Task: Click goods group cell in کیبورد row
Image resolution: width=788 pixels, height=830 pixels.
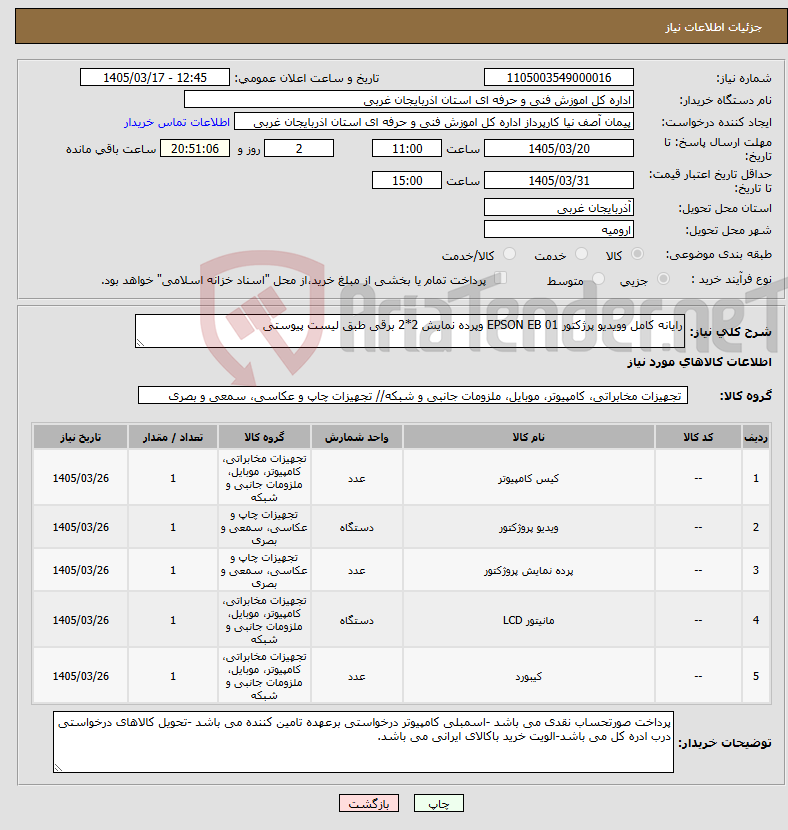Action: tap(264, 676)
